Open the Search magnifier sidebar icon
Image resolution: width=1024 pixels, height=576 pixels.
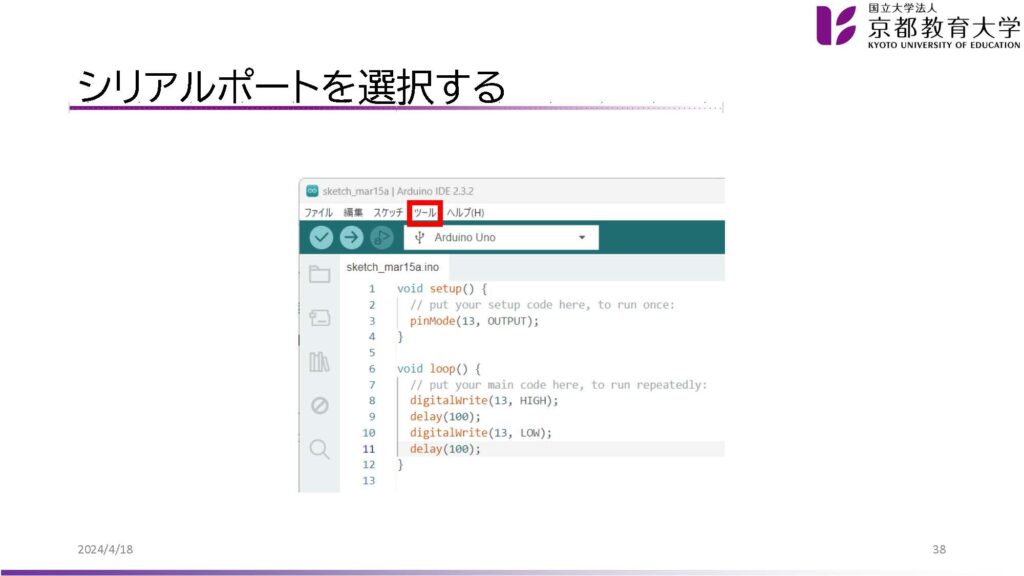click(319, 449)
